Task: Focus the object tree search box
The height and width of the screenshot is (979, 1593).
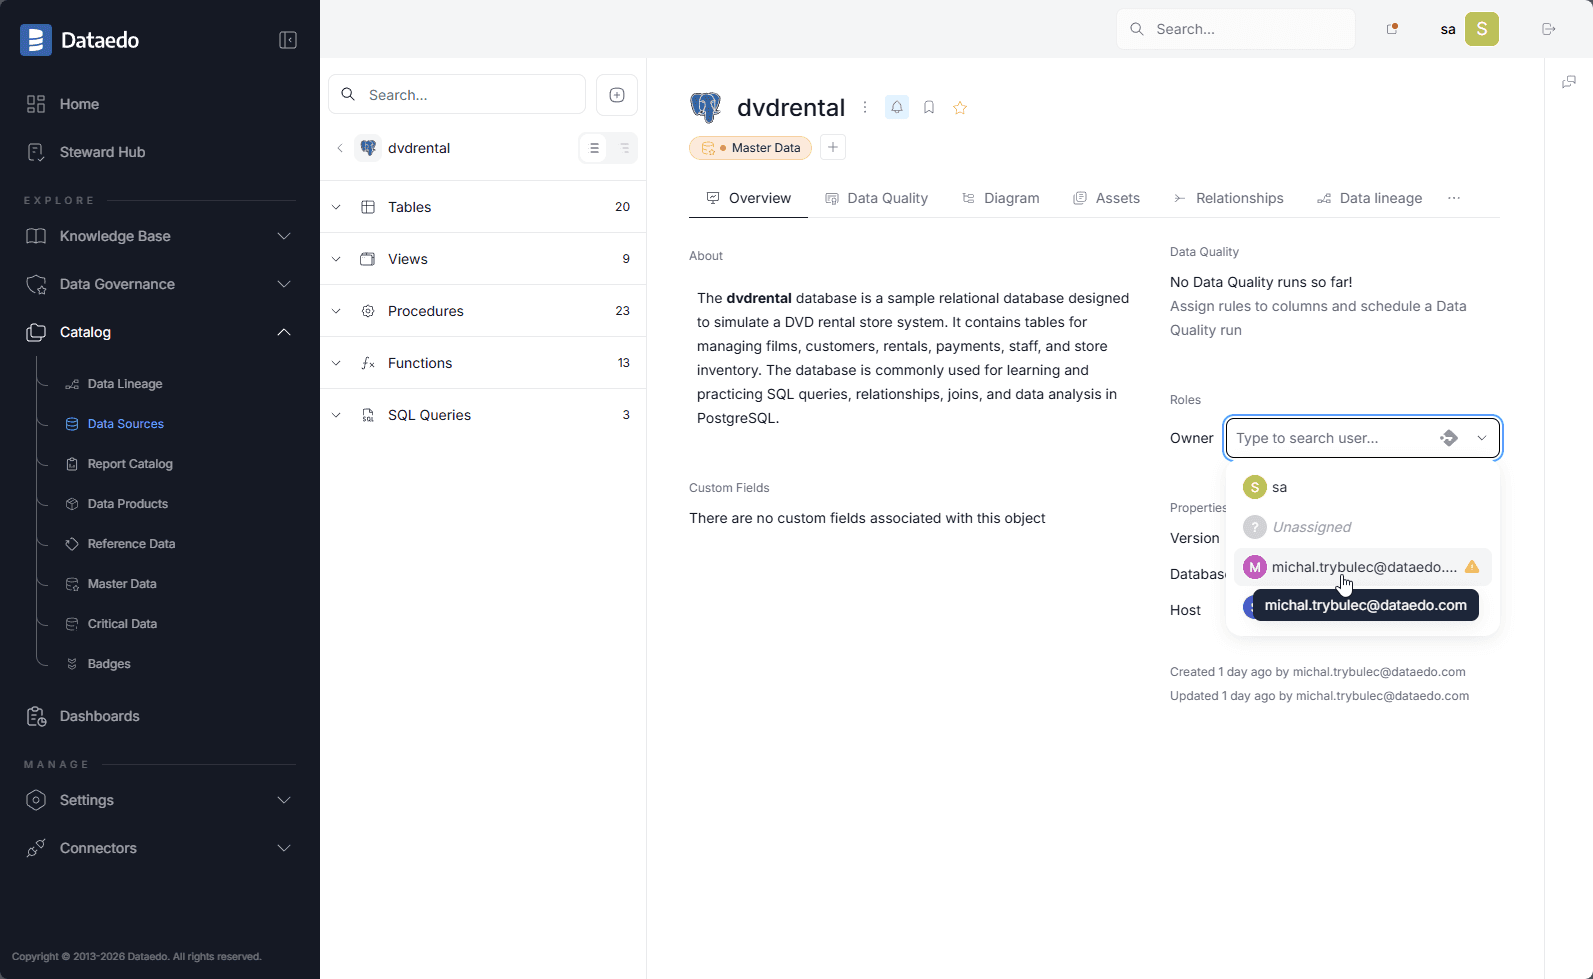Action: 457,95
